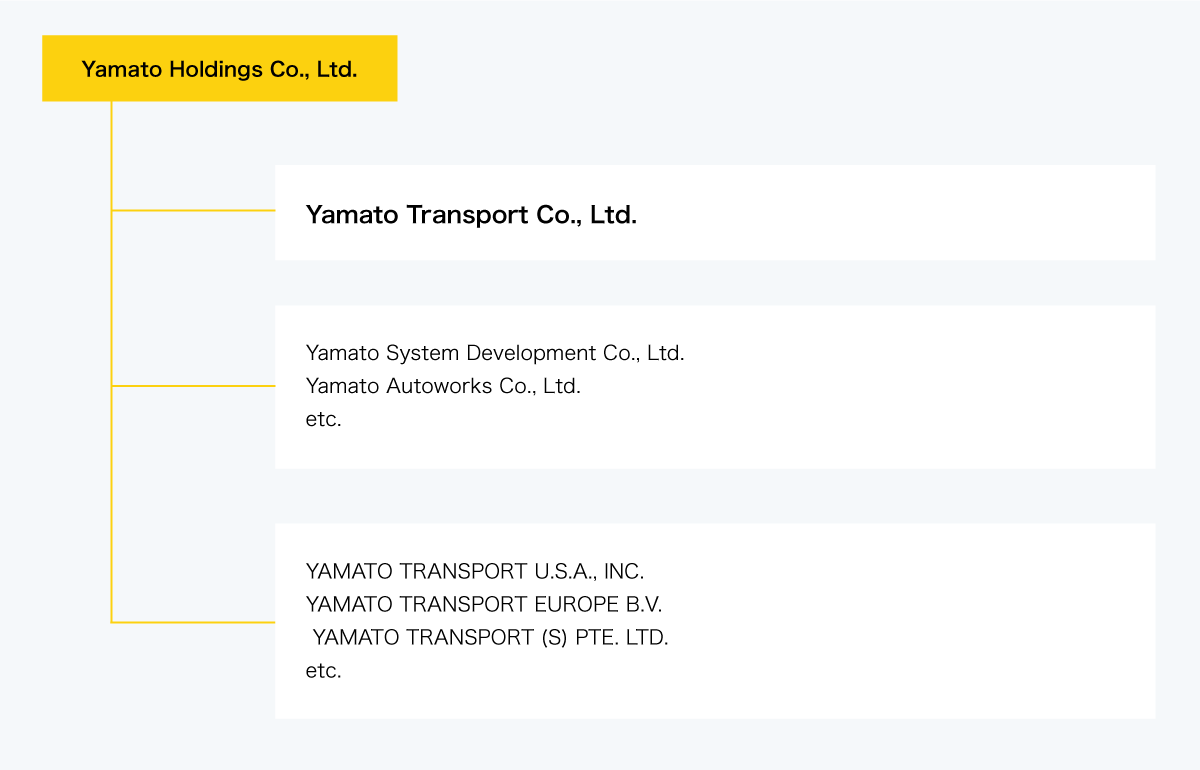
Task: Click Yamato System Development Co., Ltd. text
Action: (x=494, y=353)
